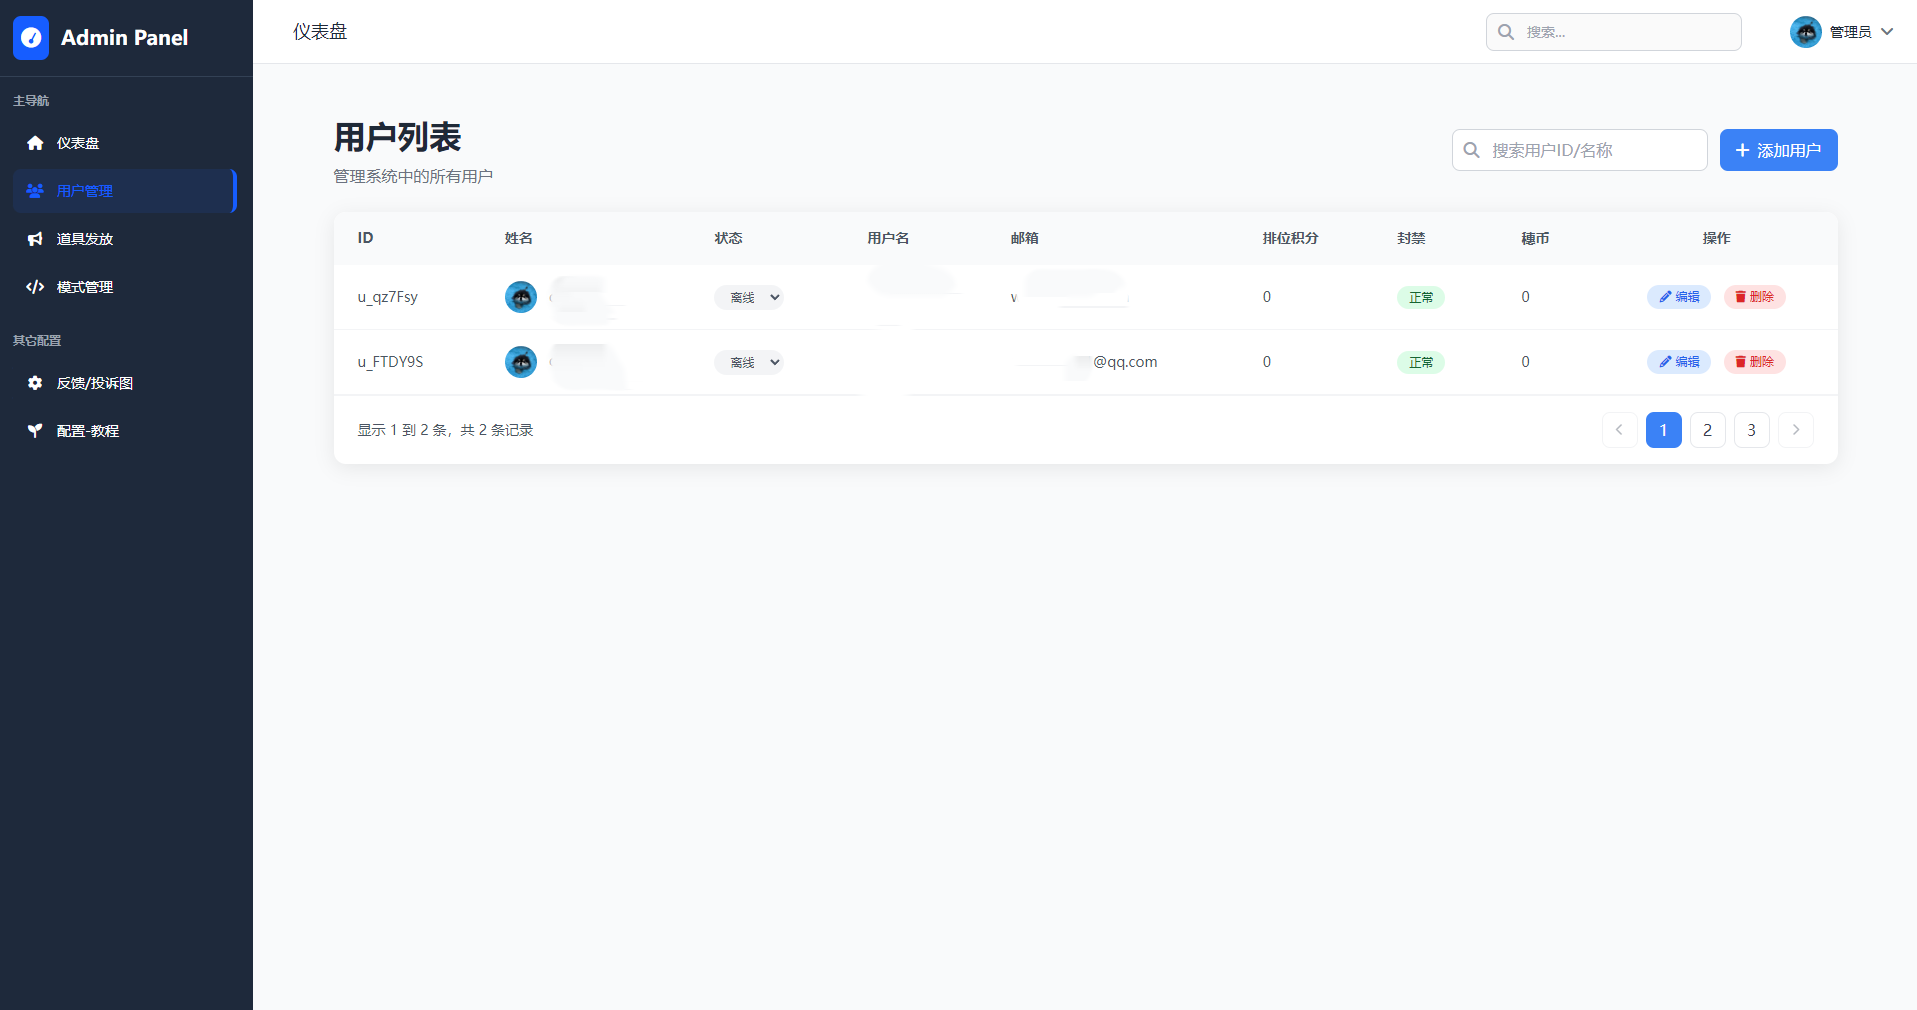The width and height of the screenshot is (1917, 1010).
Task: Go to 模式管理 in the sidebar
Action: point(125,287)
